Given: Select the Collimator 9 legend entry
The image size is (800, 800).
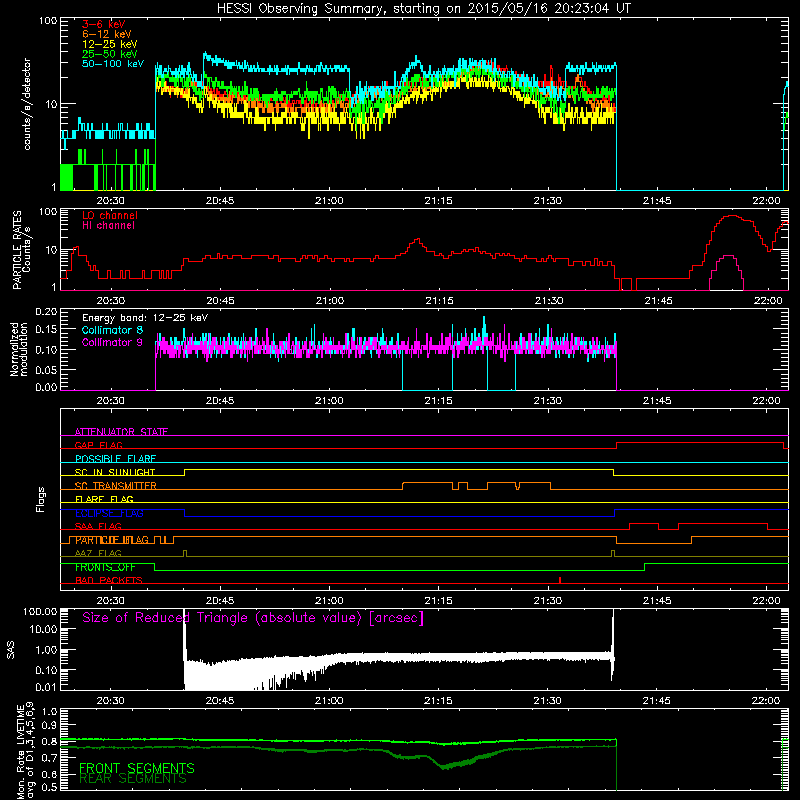Looking at the screenshot, I should coord(112,342).
